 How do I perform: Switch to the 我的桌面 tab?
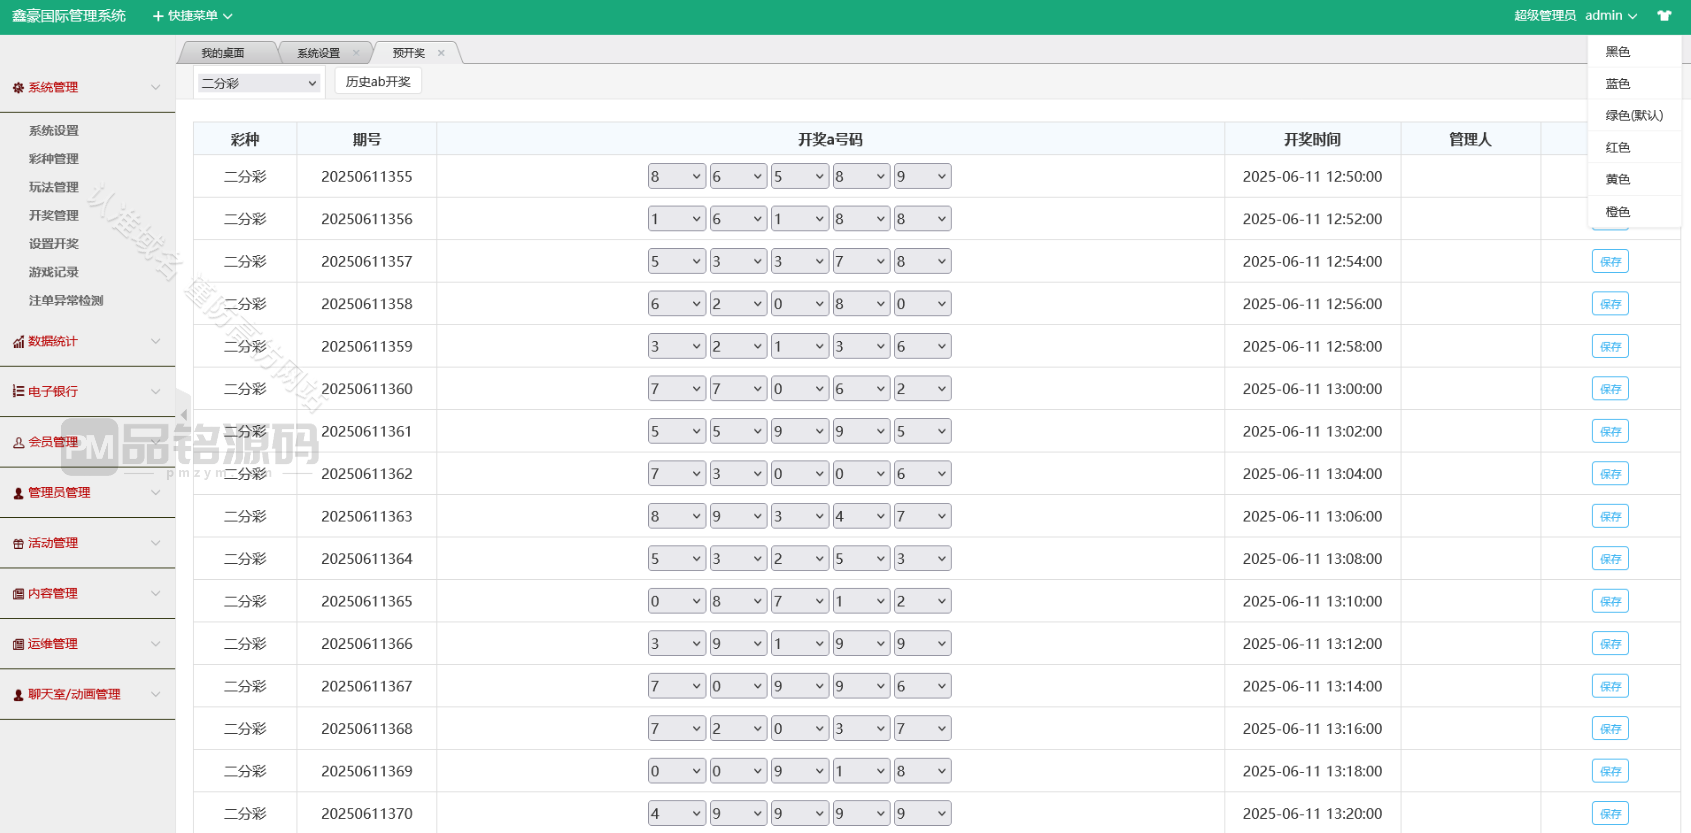point(223,53)
